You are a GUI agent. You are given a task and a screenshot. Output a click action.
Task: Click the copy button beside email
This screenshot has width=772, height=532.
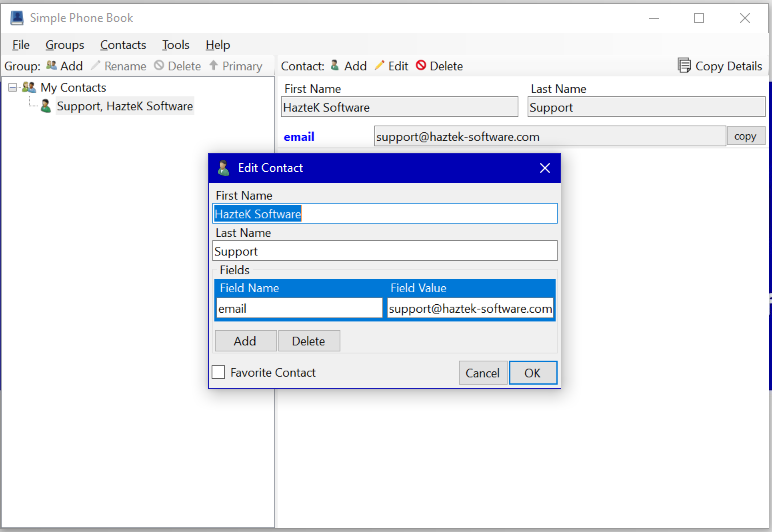click(x=745, y=136)
